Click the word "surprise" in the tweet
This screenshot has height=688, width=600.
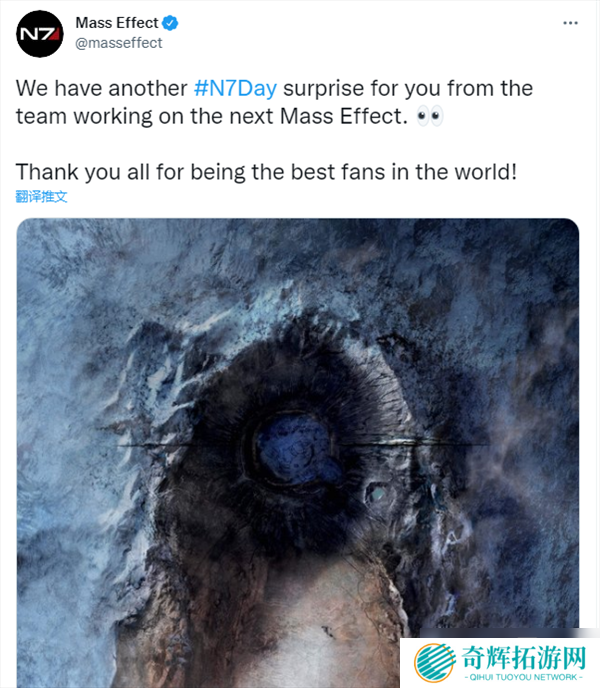324,88
